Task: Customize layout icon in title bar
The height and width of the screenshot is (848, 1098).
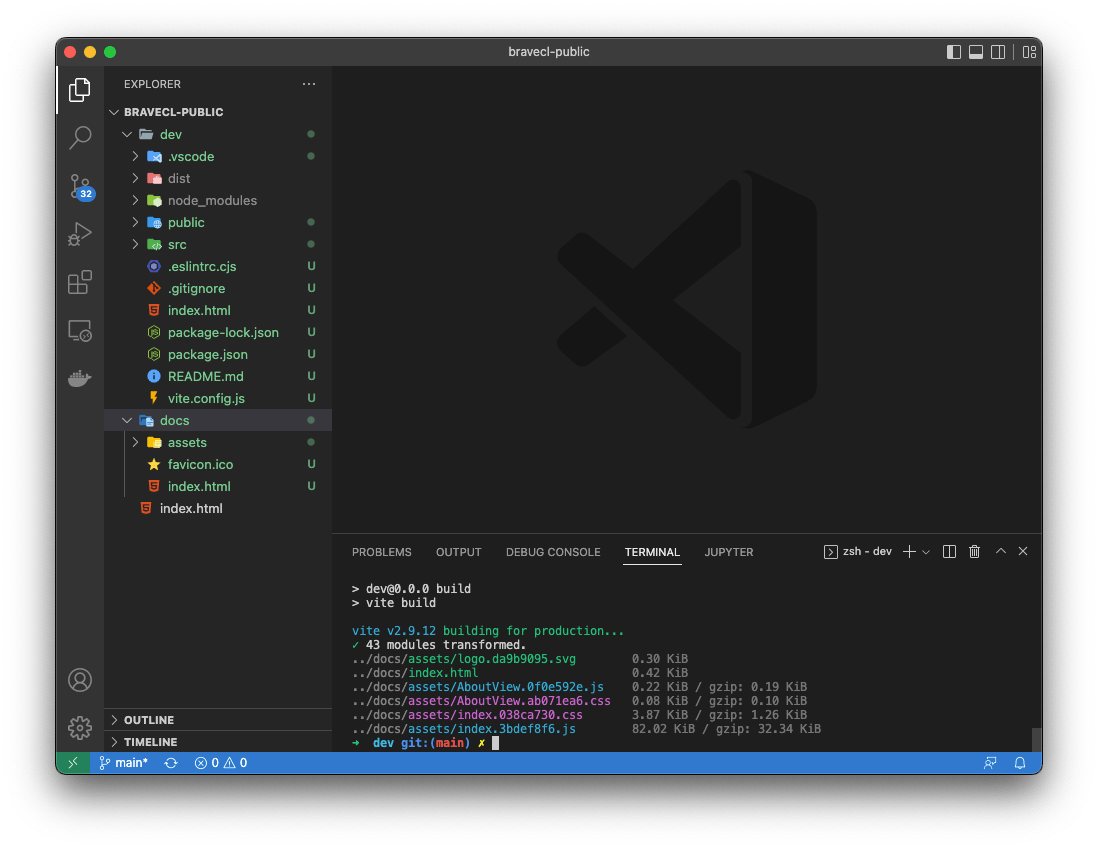Action: coord(1029,52)
